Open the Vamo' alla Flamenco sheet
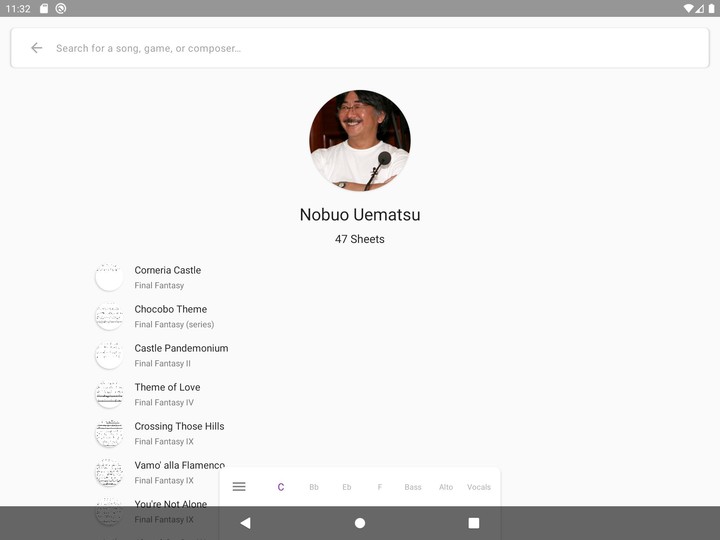The image size is (720, 540). pyautogui.click(x=180, y=465)
